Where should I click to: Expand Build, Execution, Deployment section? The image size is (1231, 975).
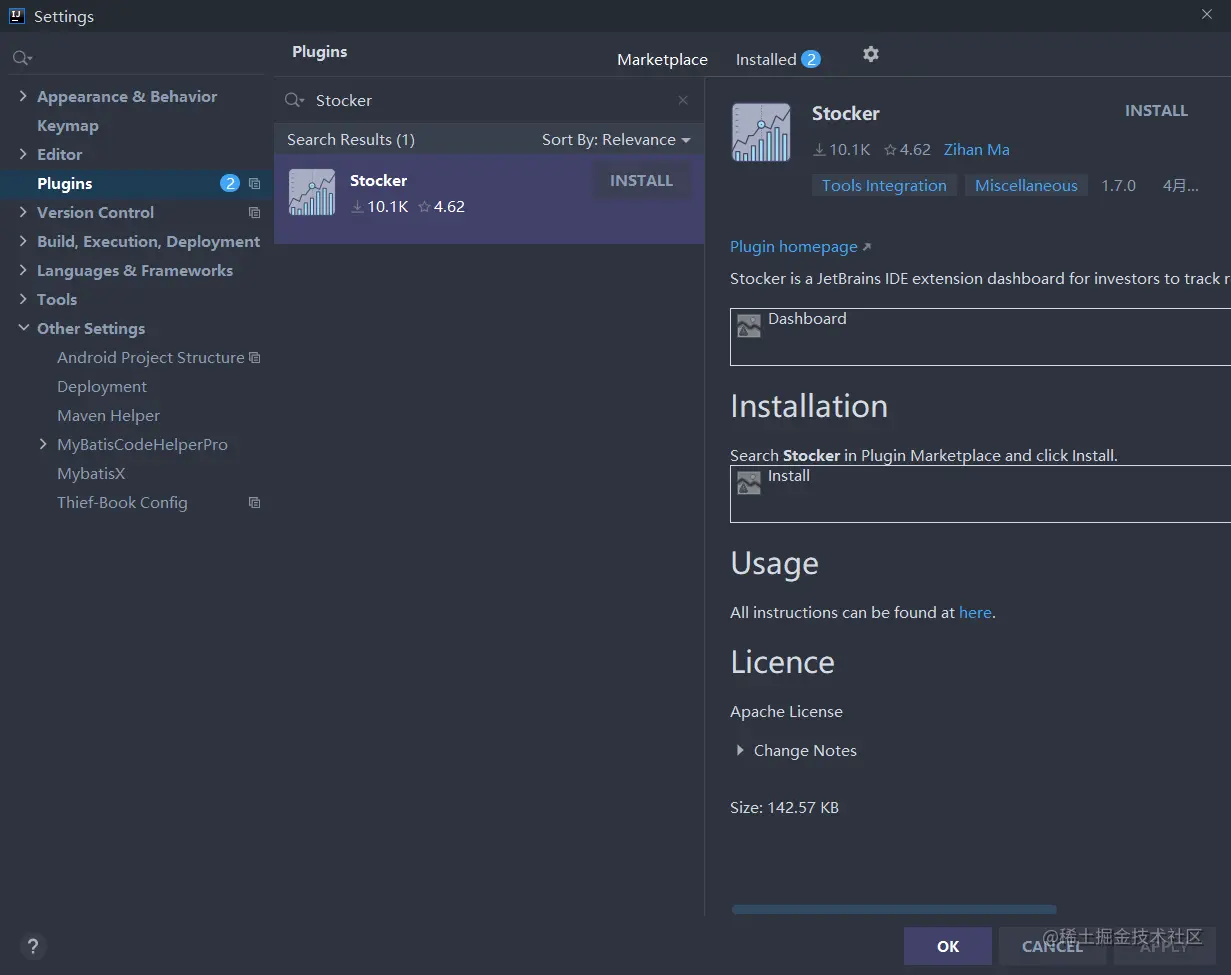coord(23,241)
